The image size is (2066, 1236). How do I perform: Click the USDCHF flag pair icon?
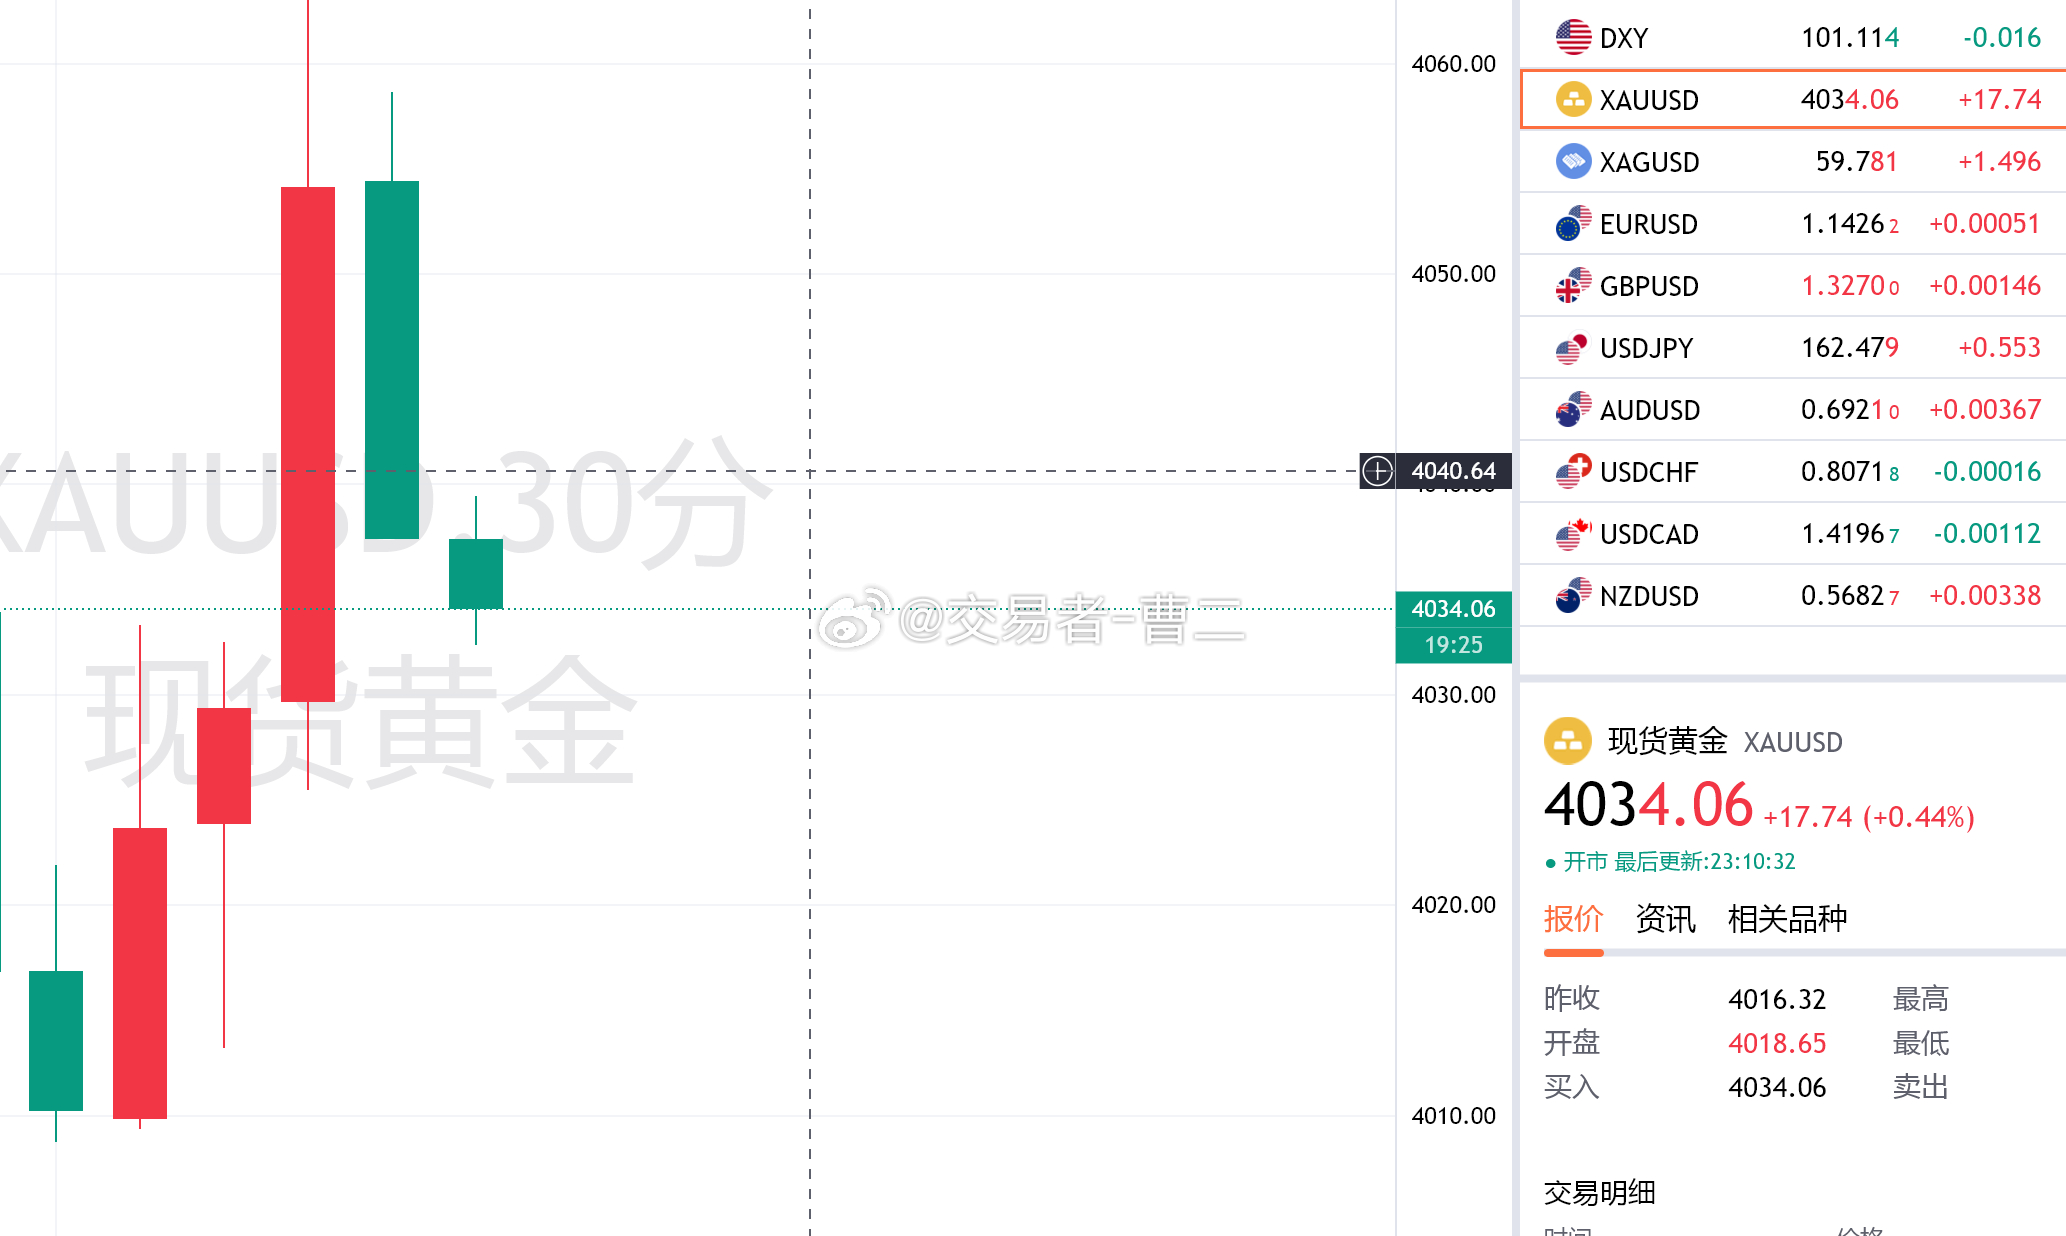click(x=1573, y=471)
